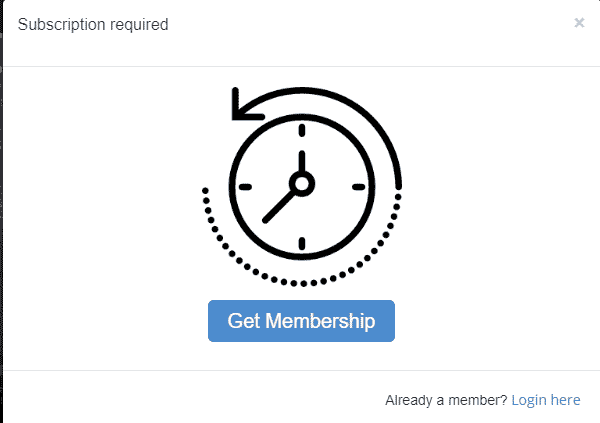Image resolution: width=600 pixels, height=423 pixels.
Task: Click the clock's short vertical hand
Action: click(x=302, y=162)
